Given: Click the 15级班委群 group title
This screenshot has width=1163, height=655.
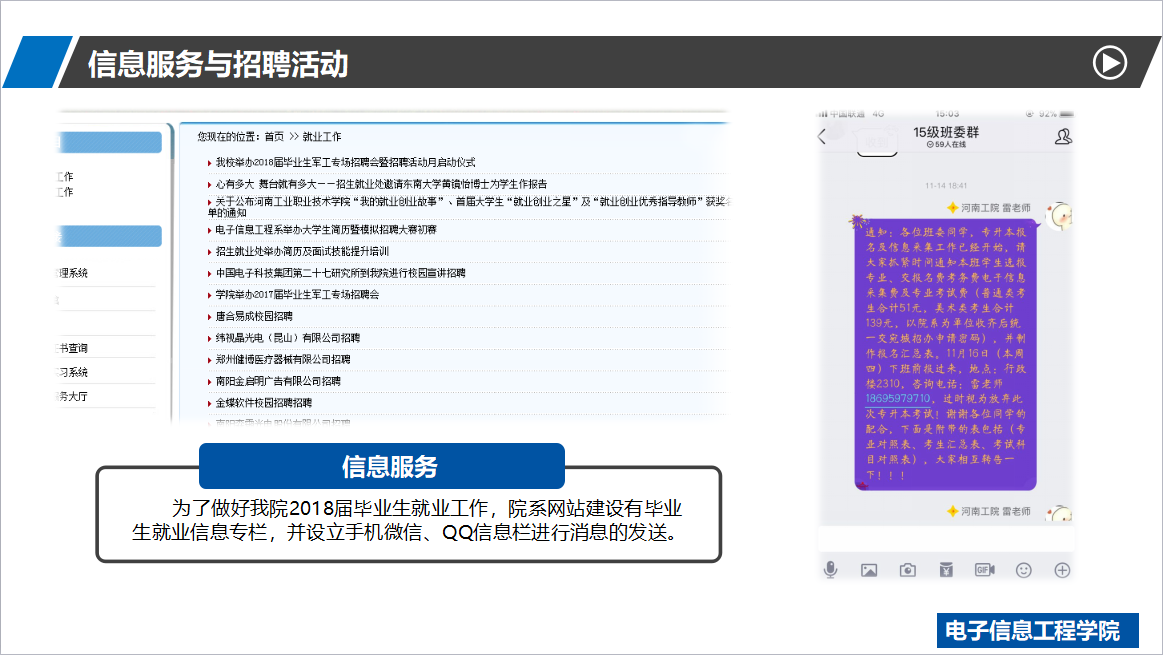Looking at the screenshot, I should pos(946,132).
